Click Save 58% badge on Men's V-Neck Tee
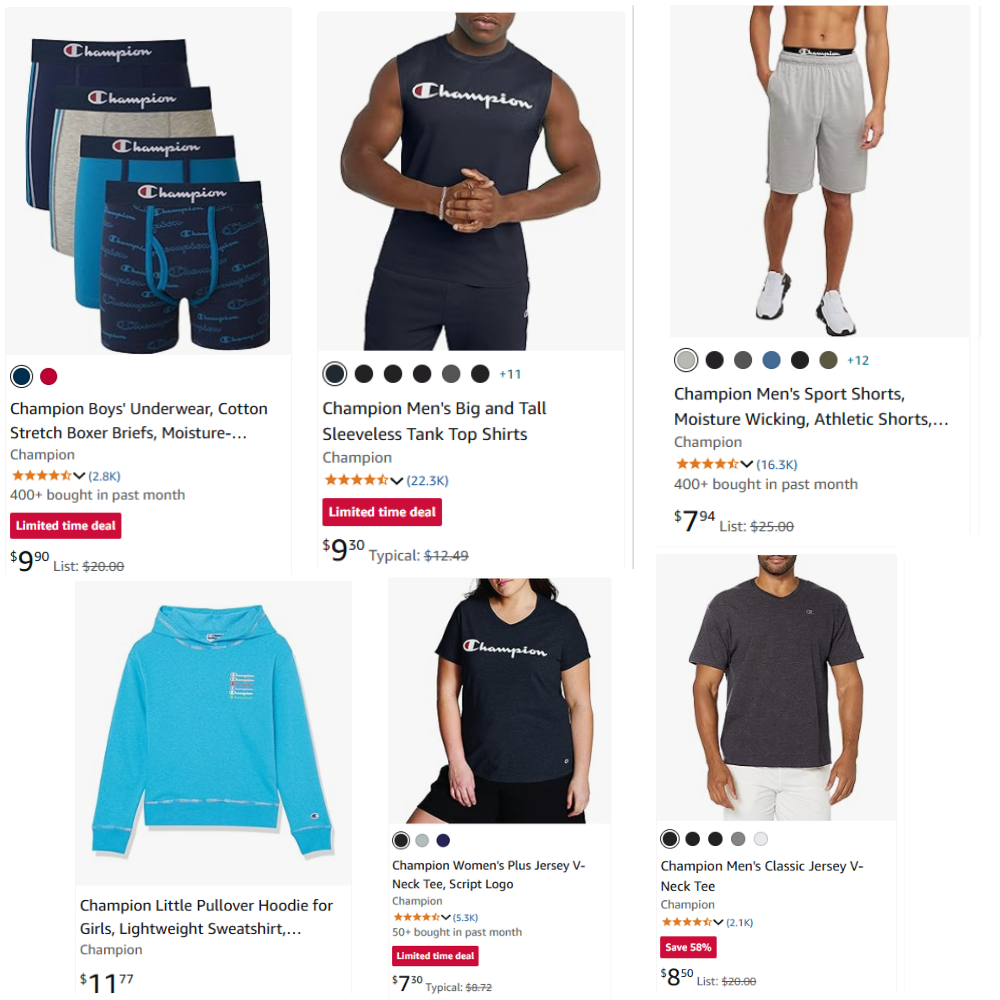 click(688, 947)
